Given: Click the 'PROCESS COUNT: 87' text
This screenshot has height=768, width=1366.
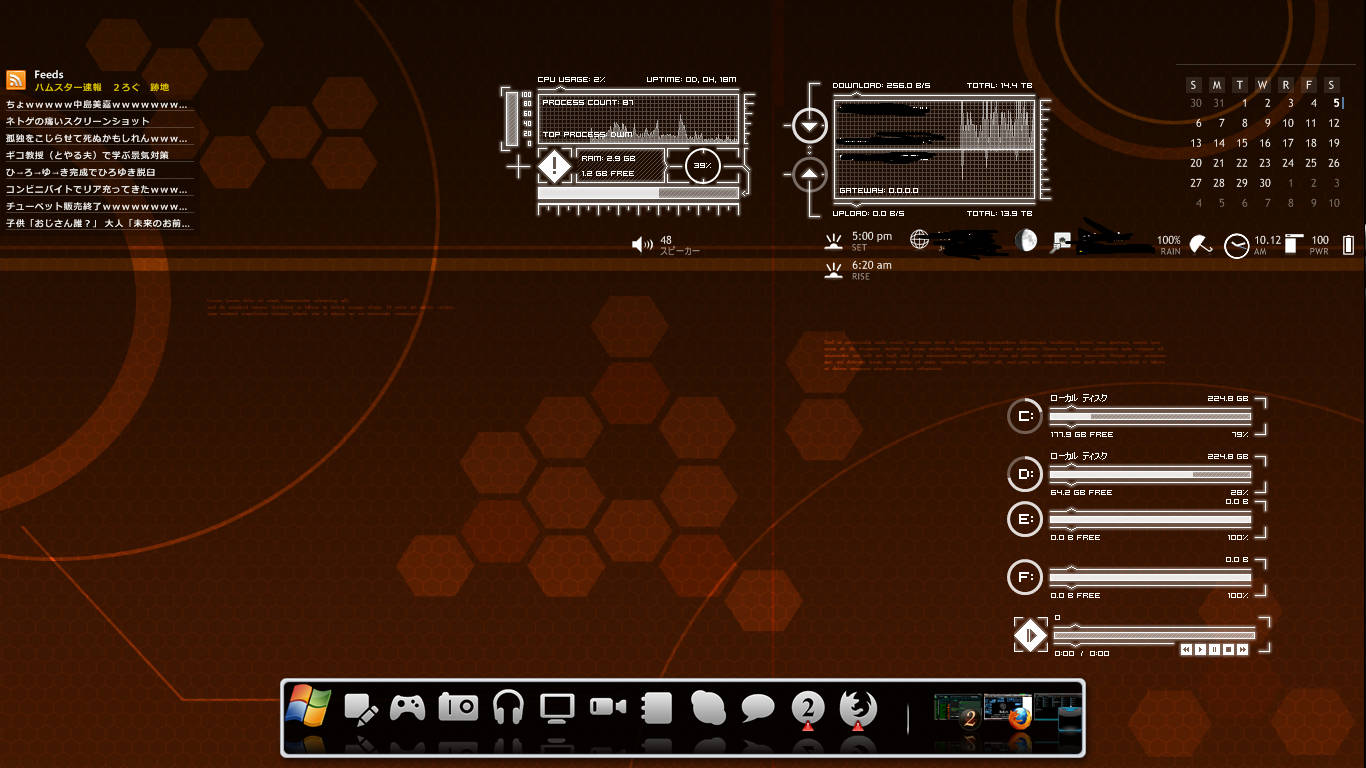Looking at the screenshot, I should tap(588, 103).
